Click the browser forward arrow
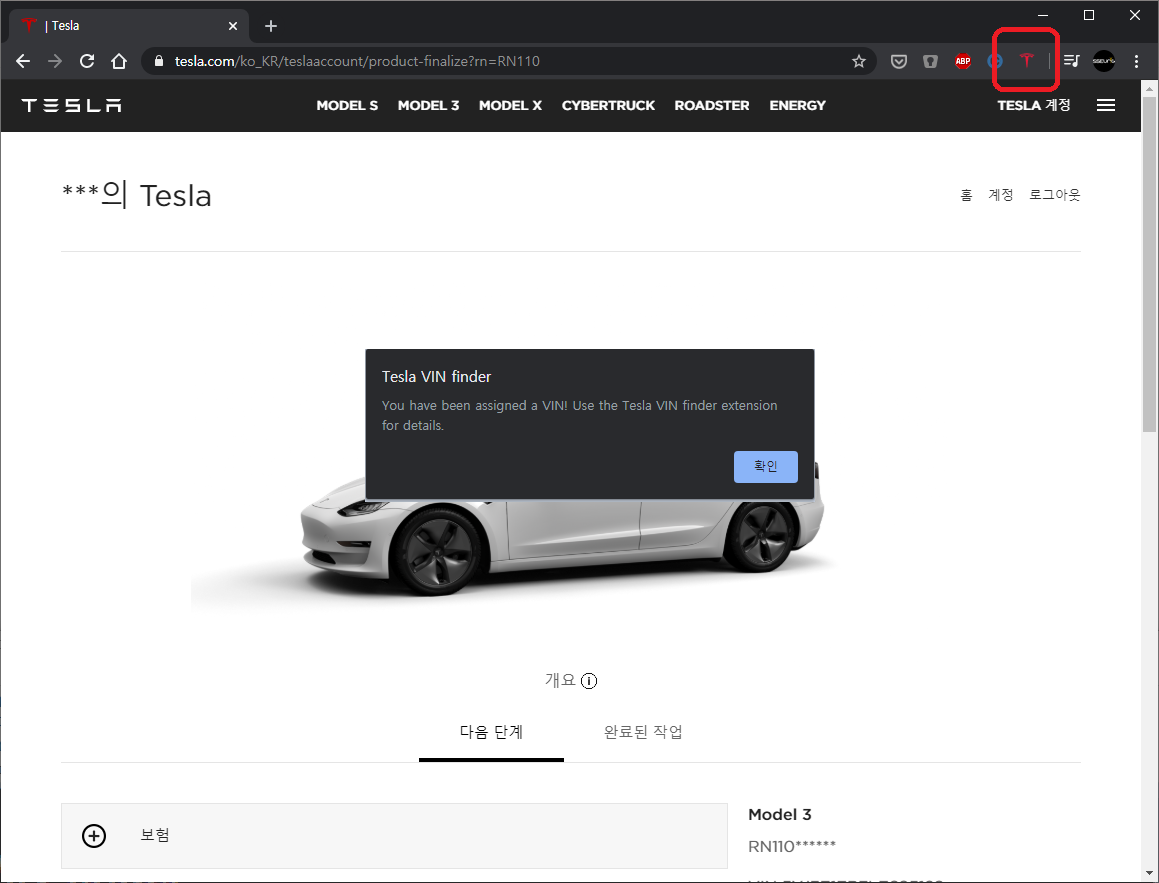1159x883 pixels. pos(55,61)
